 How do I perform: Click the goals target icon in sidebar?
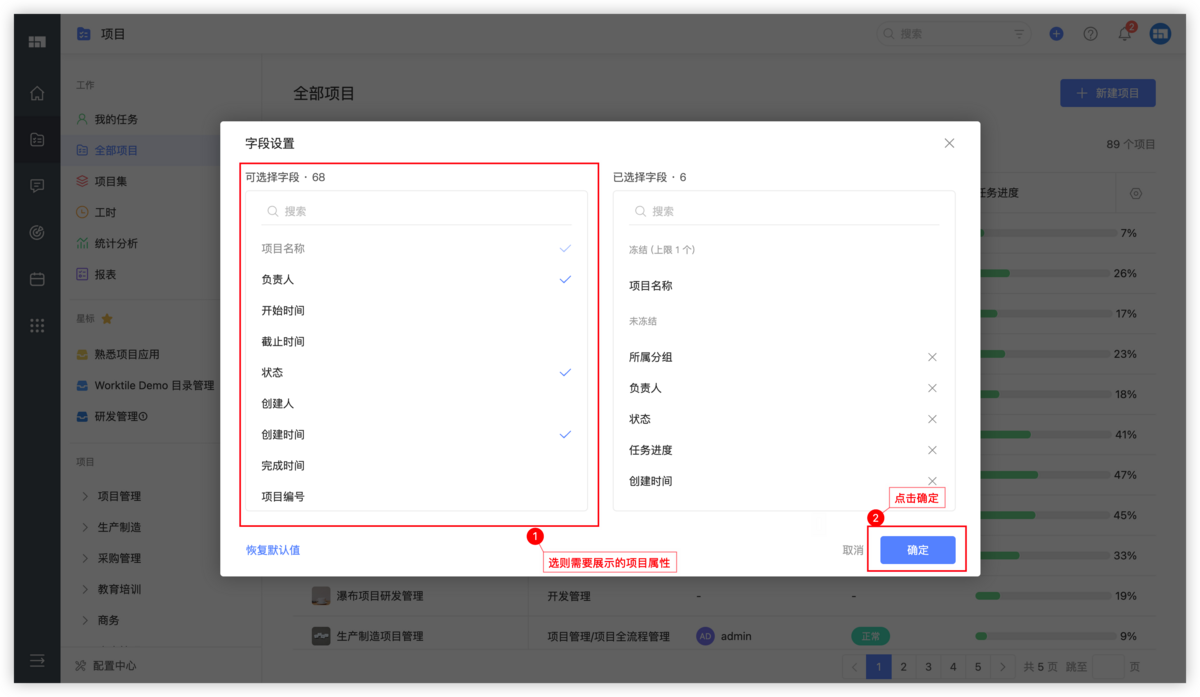click(37, 232)
